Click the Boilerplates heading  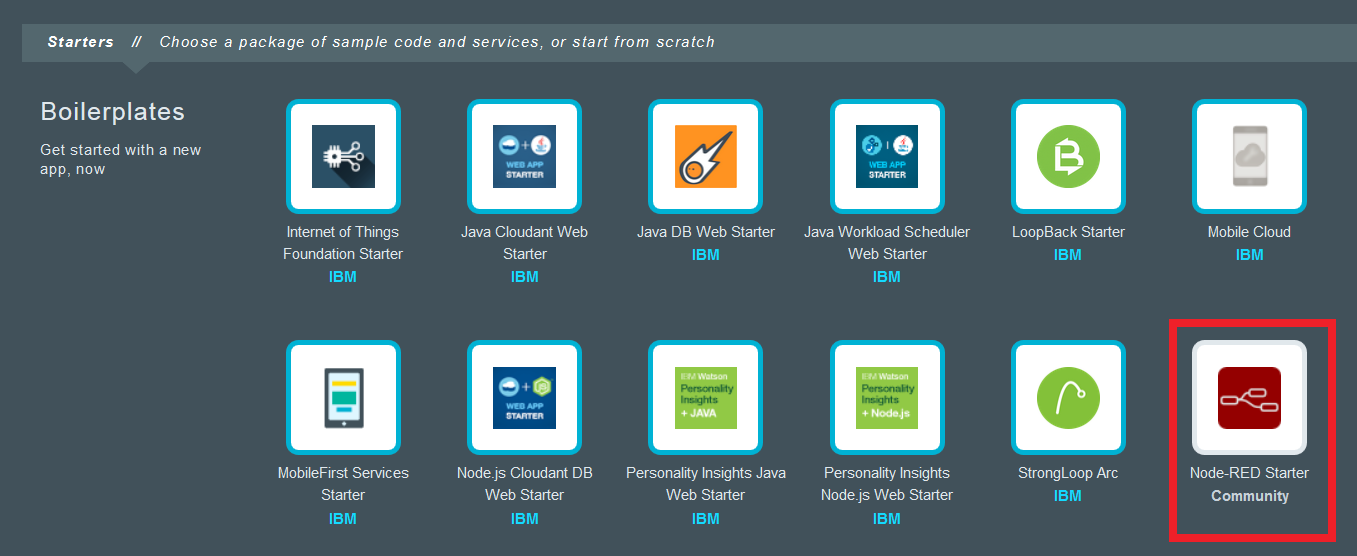pyautogui.click(x=113, y=111)
